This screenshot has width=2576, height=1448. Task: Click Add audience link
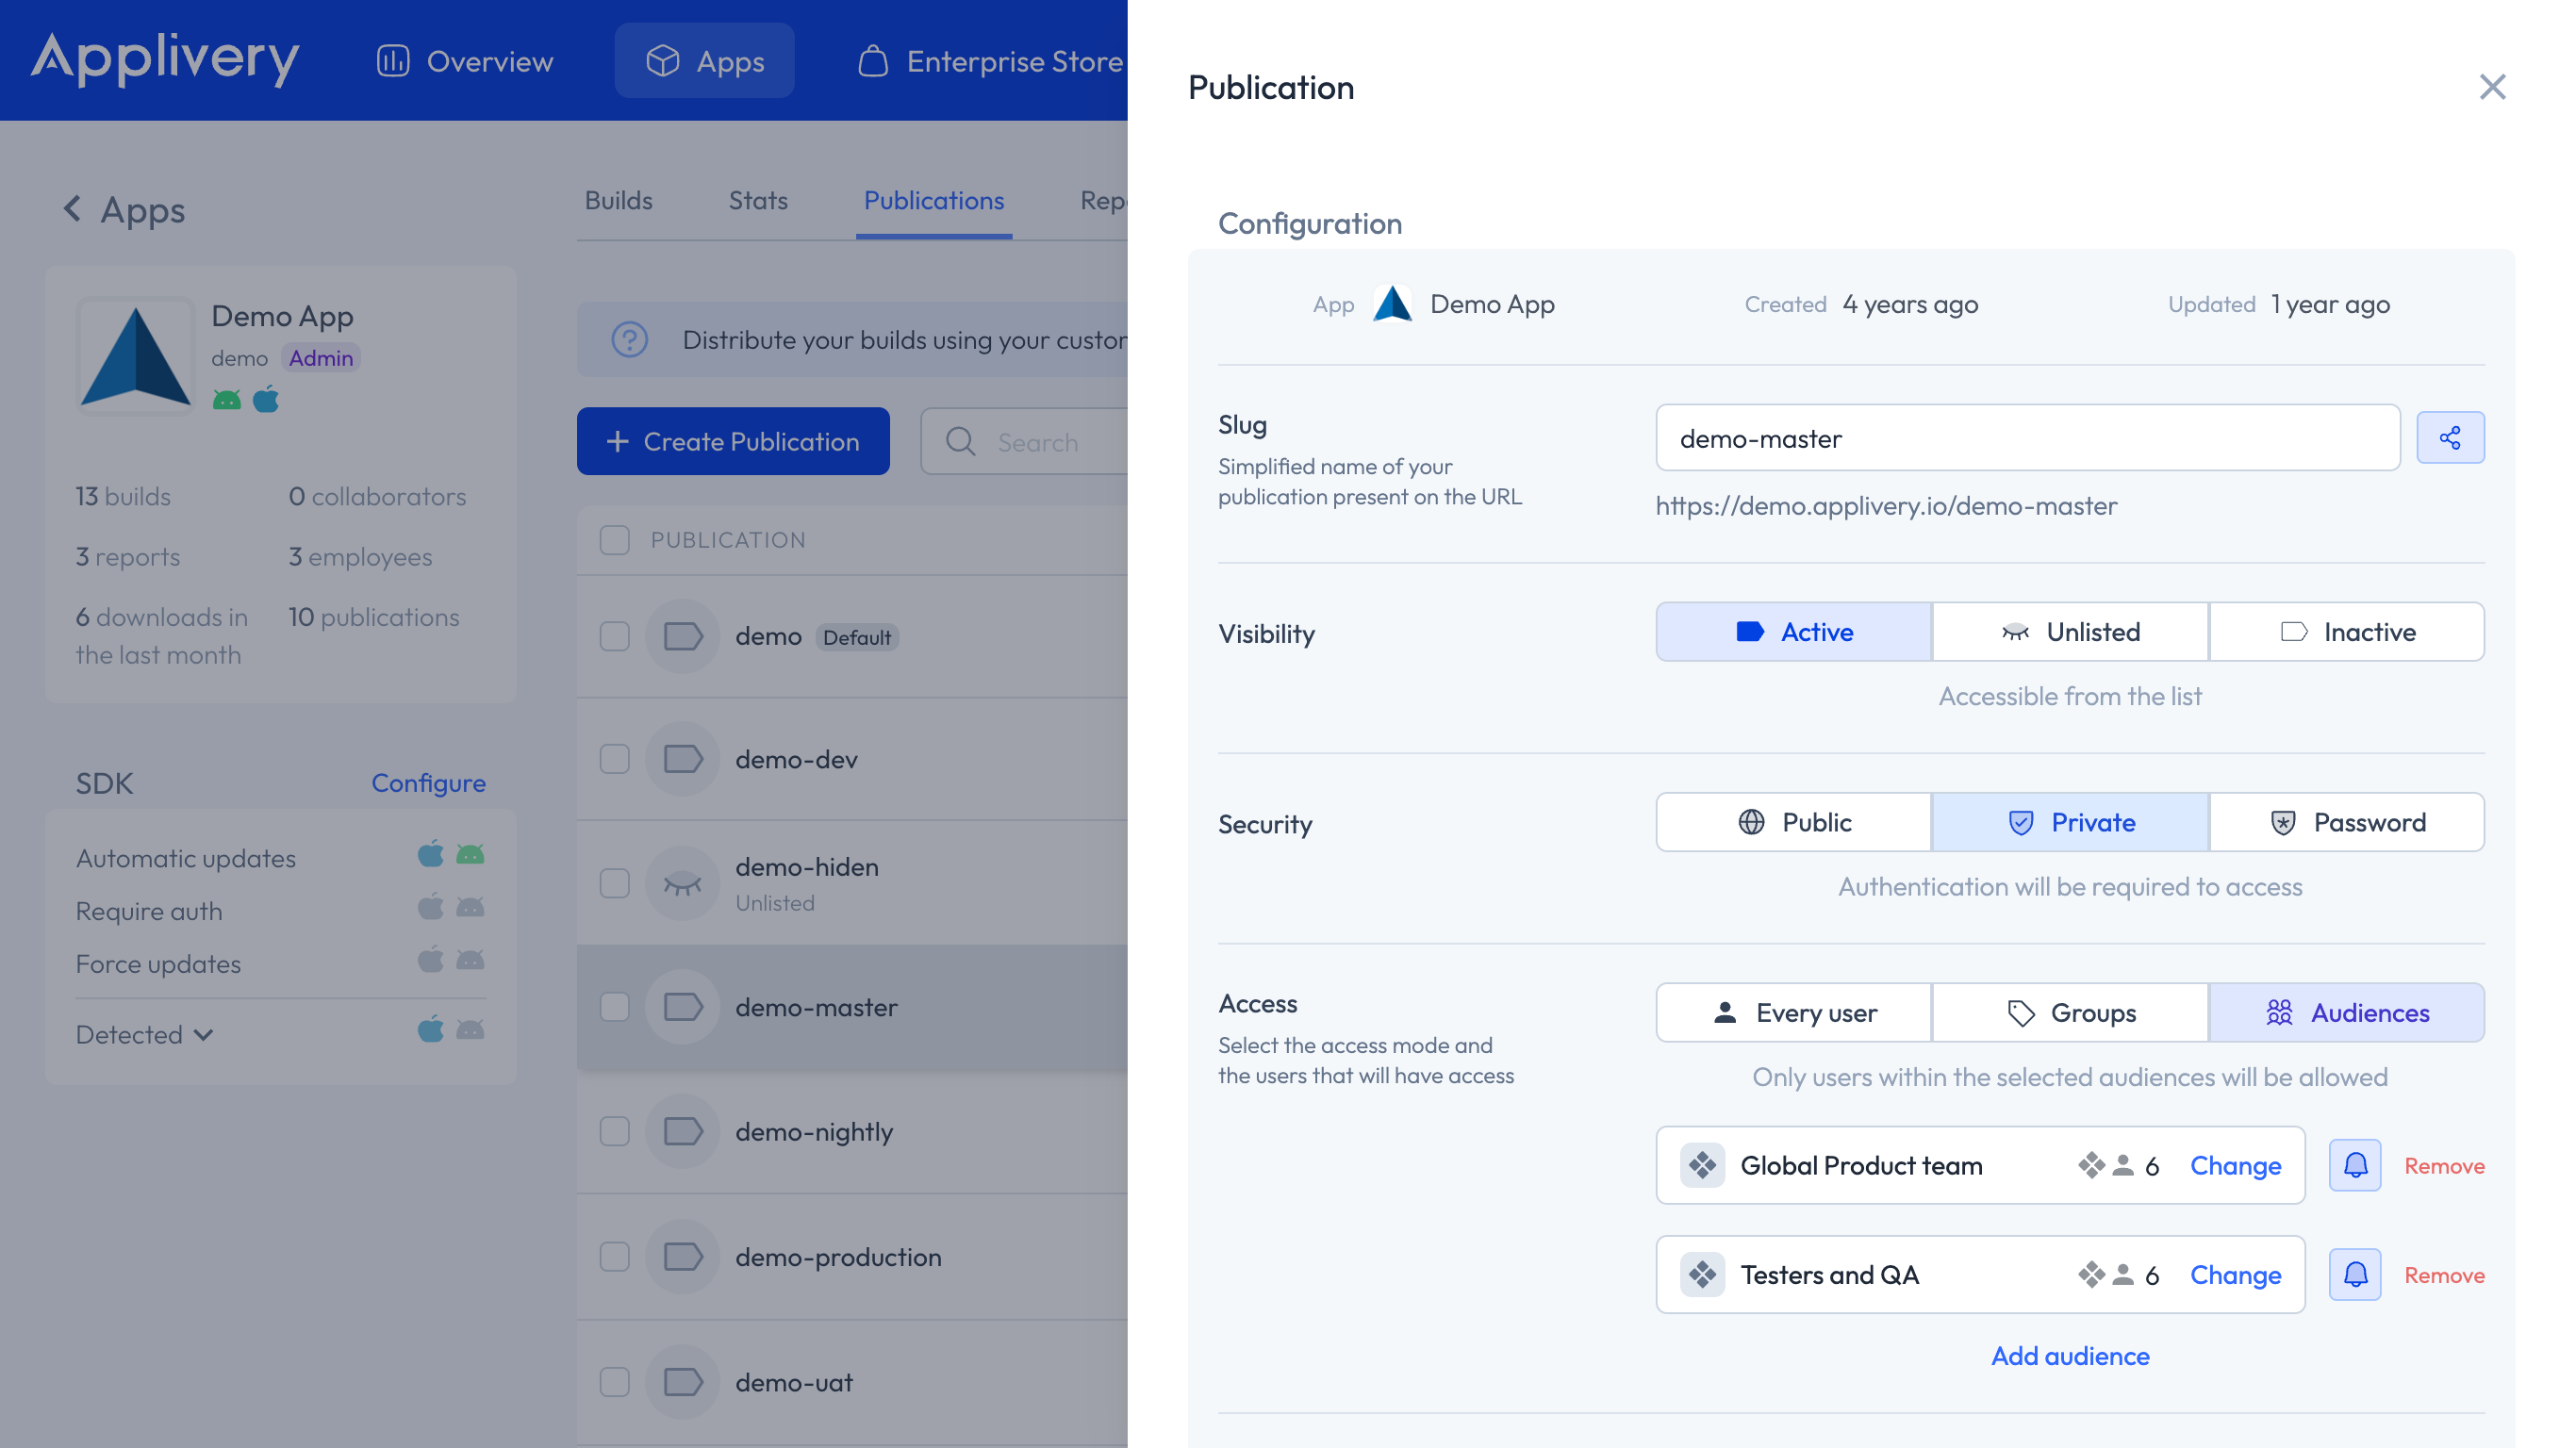tap(2069, 1355)
